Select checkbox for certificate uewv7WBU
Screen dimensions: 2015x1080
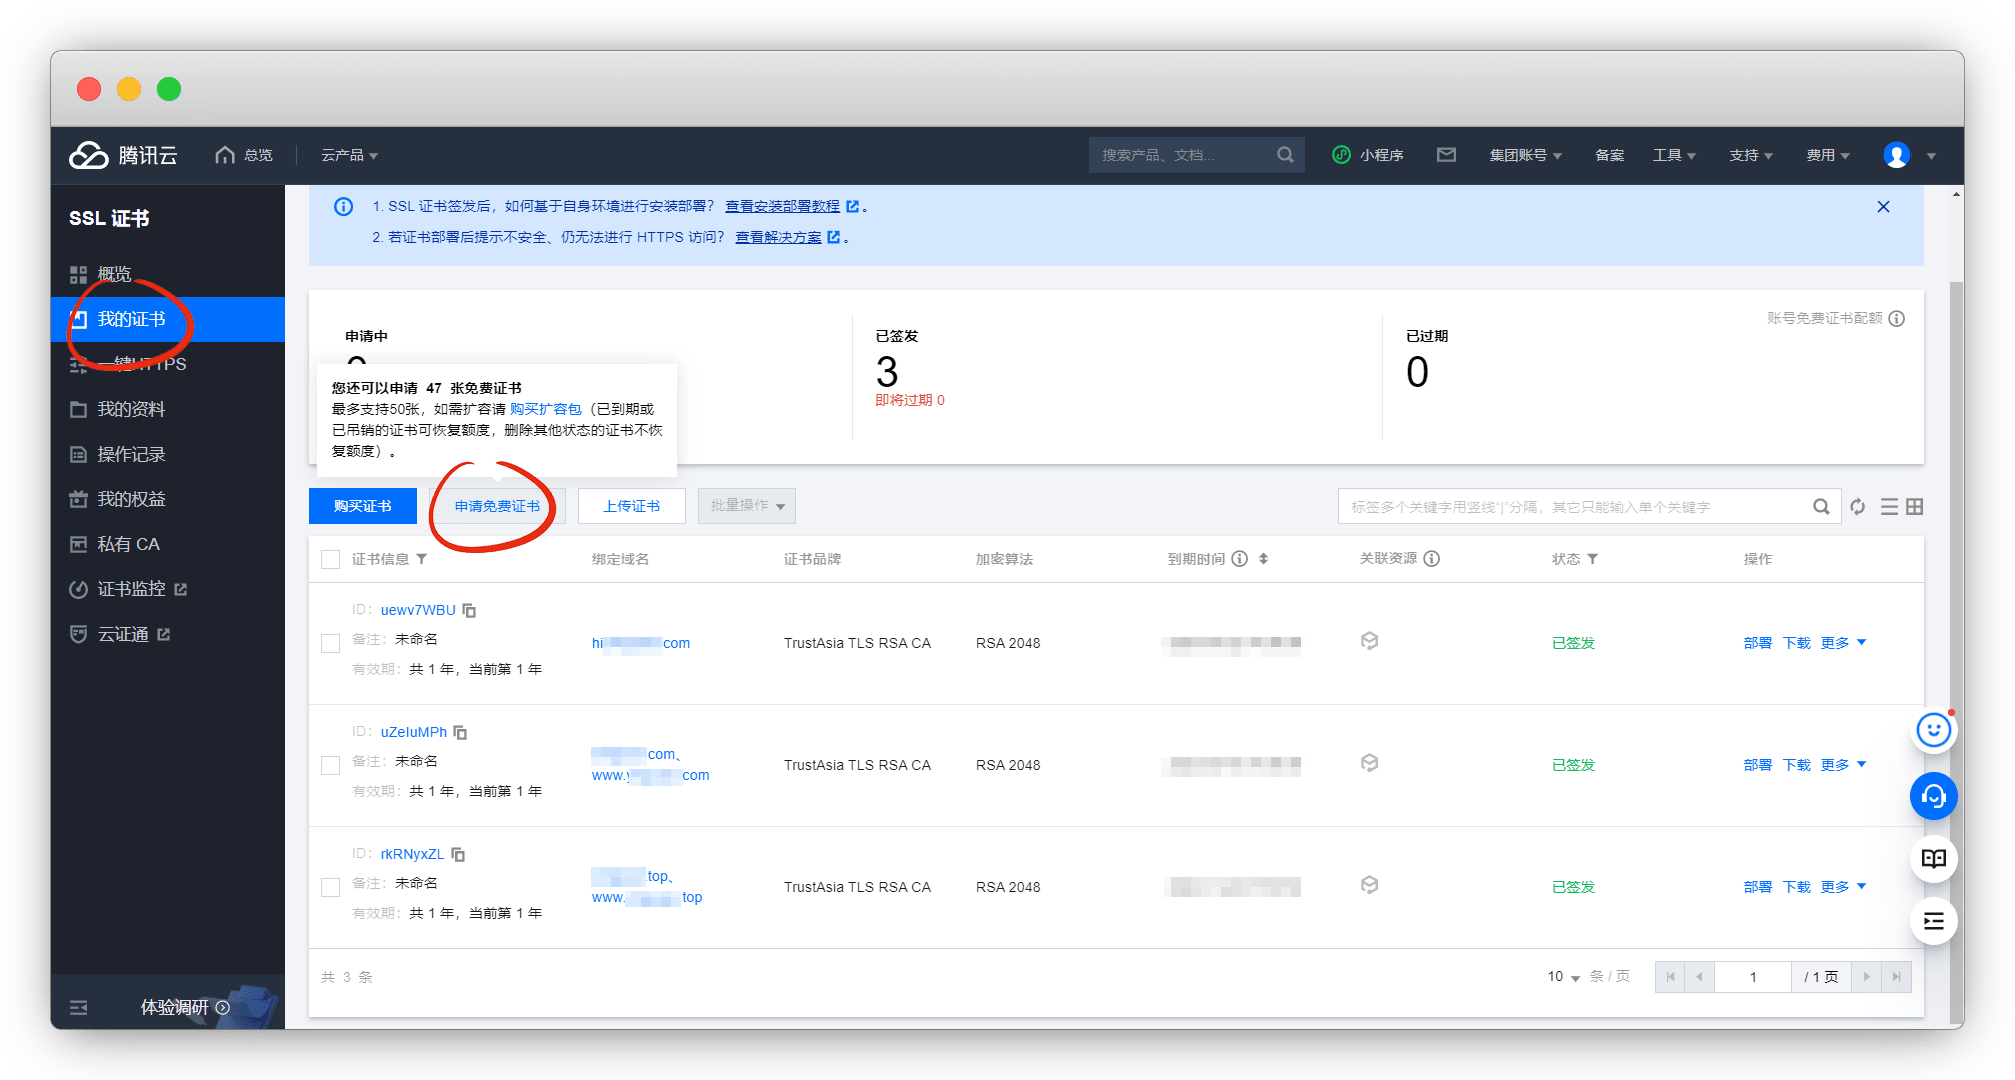tap(330, 643)
